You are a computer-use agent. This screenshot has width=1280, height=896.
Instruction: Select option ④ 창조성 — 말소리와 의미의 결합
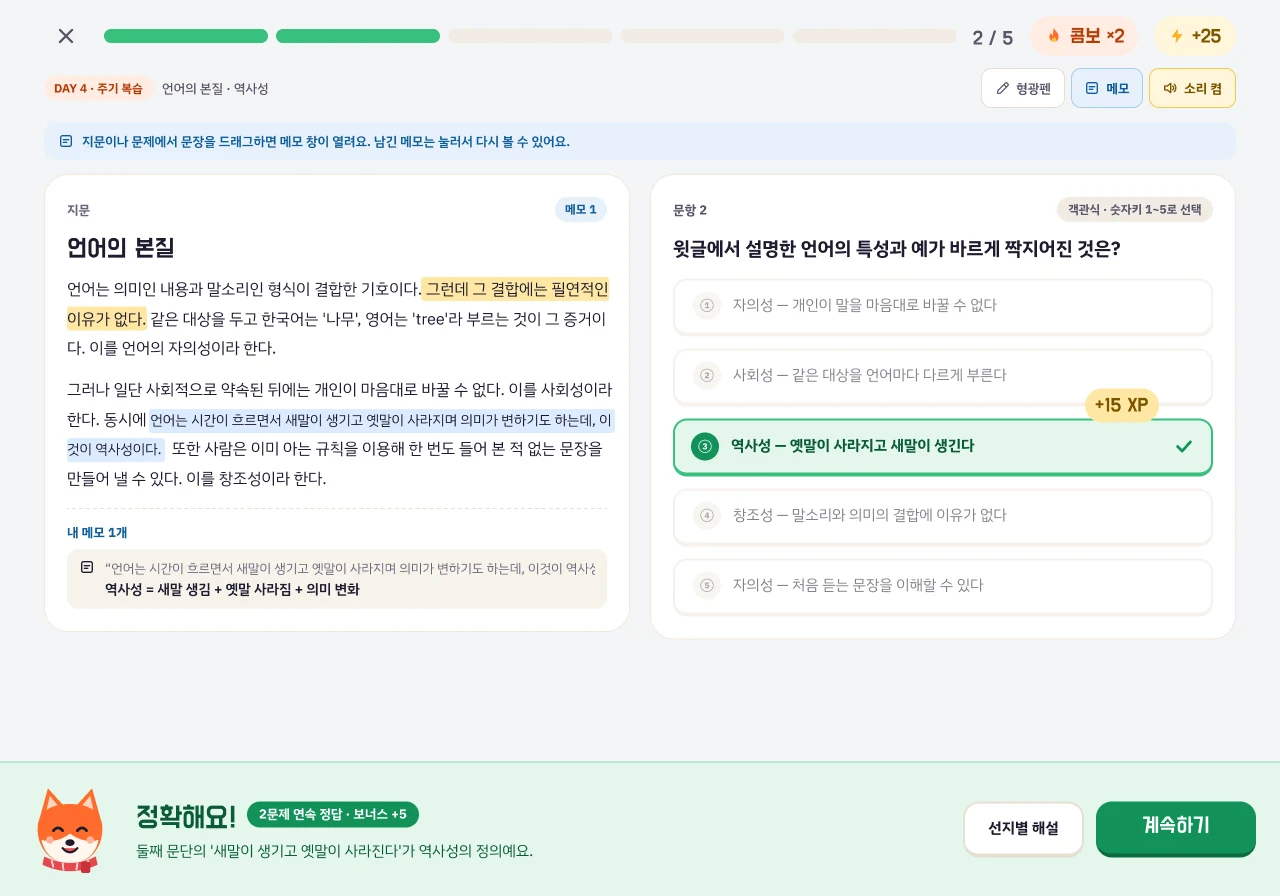point(943,516)
